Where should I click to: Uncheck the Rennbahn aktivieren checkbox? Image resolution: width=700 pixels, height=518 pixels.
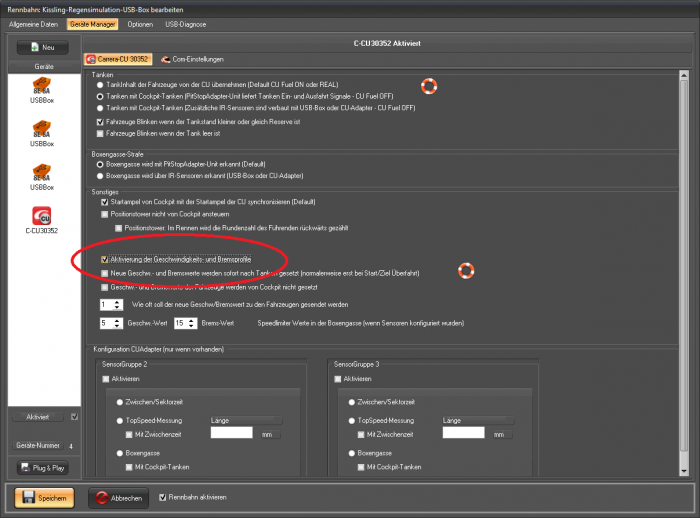point(165,497)
